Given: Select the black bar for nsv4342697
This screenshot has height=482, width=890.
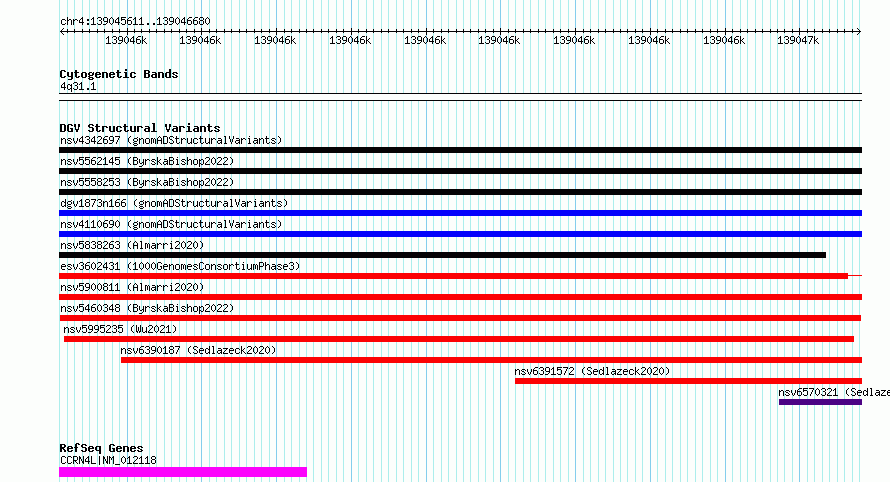Looking at the screenshot, I should coord(460,150).
